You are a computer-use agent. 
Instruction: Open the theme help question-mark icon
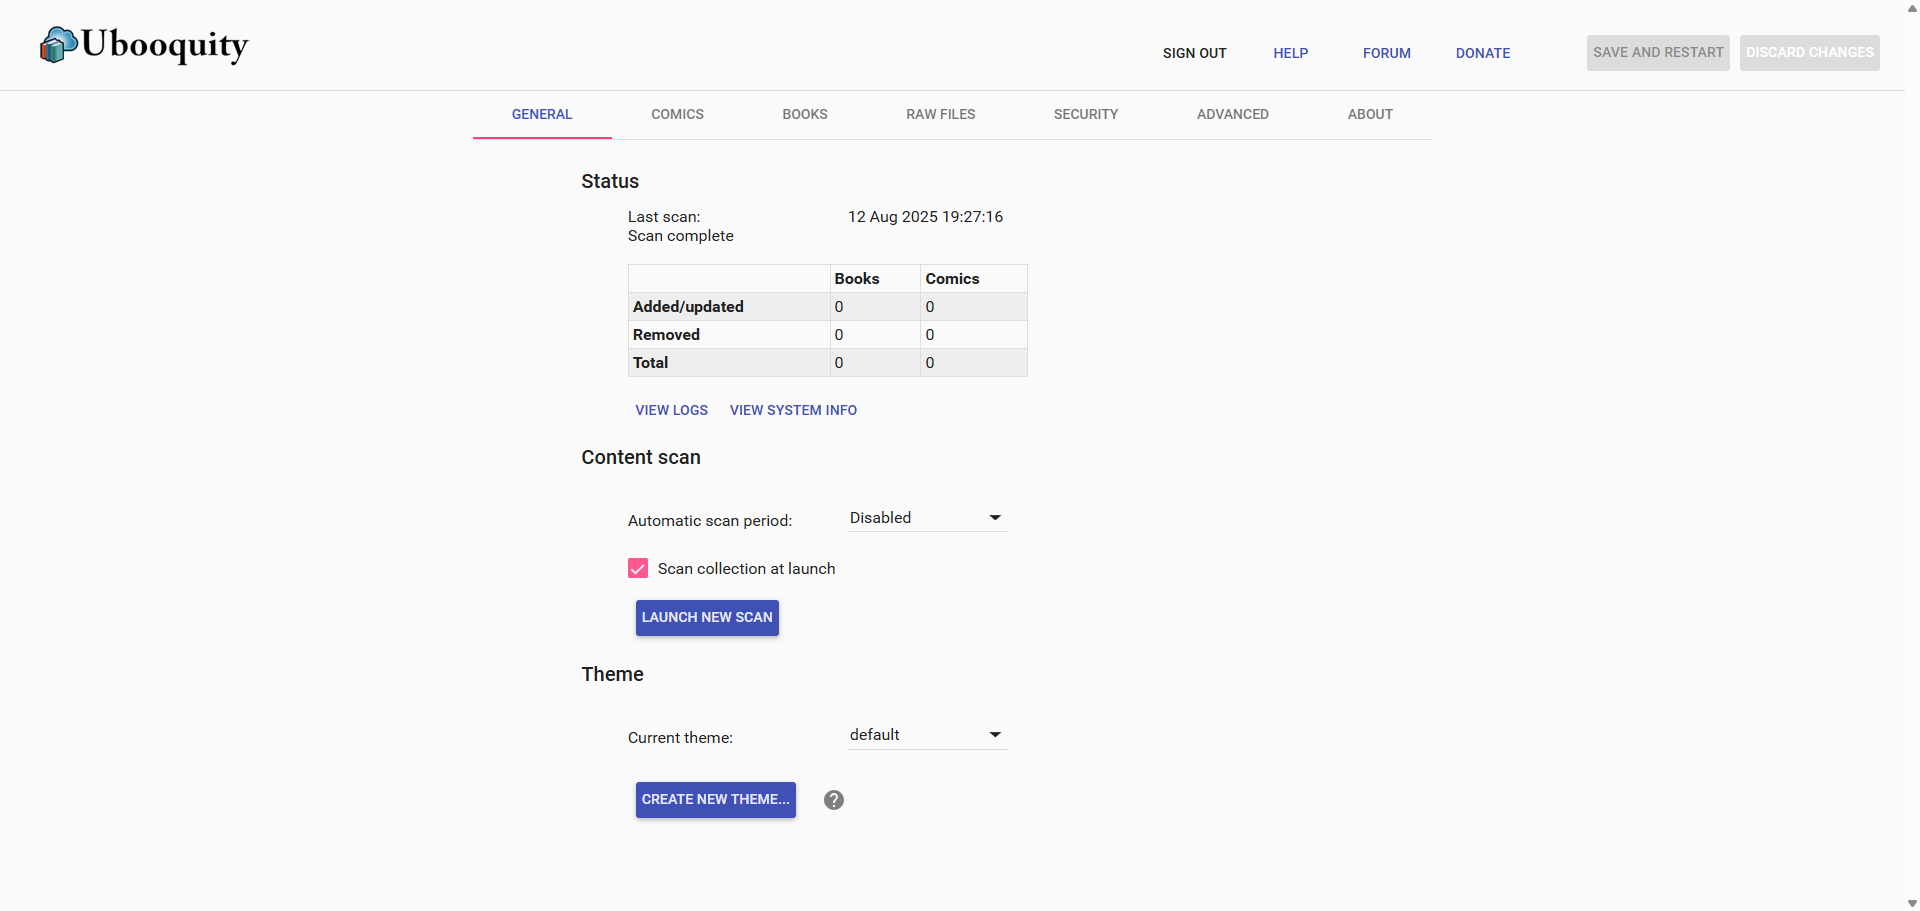point(834,800)
